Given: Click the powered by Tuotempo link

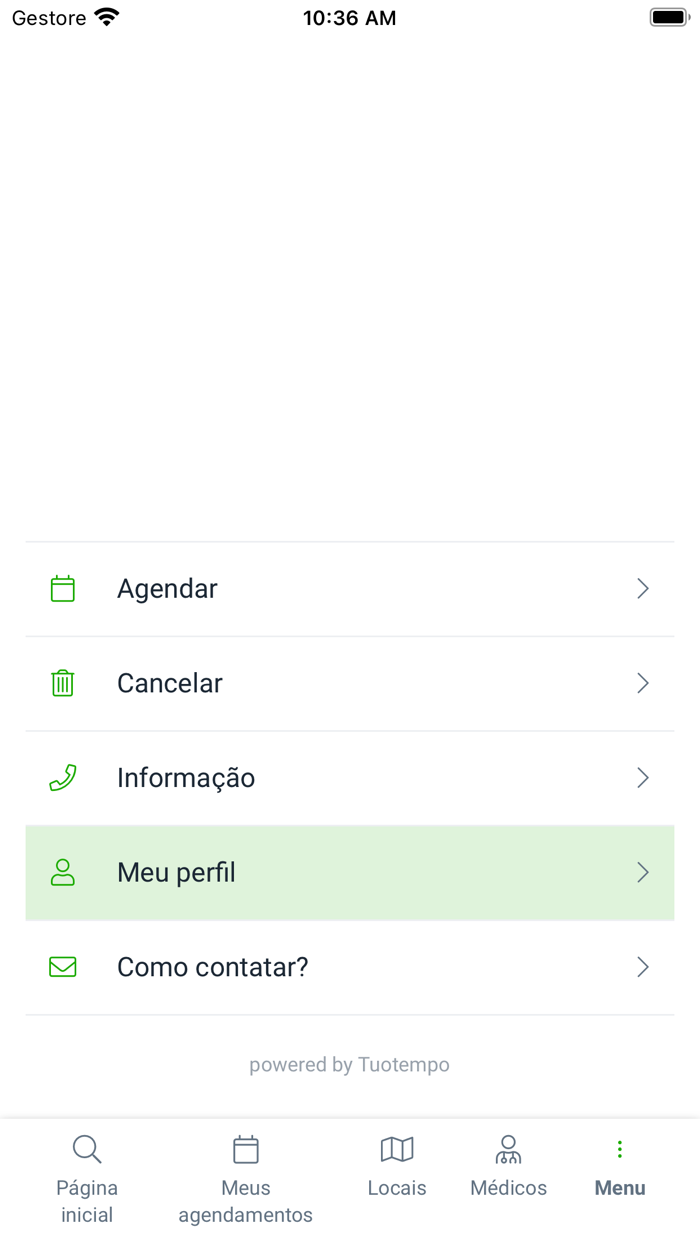Looking at the screenshot, I should (x=349, y=1064).
